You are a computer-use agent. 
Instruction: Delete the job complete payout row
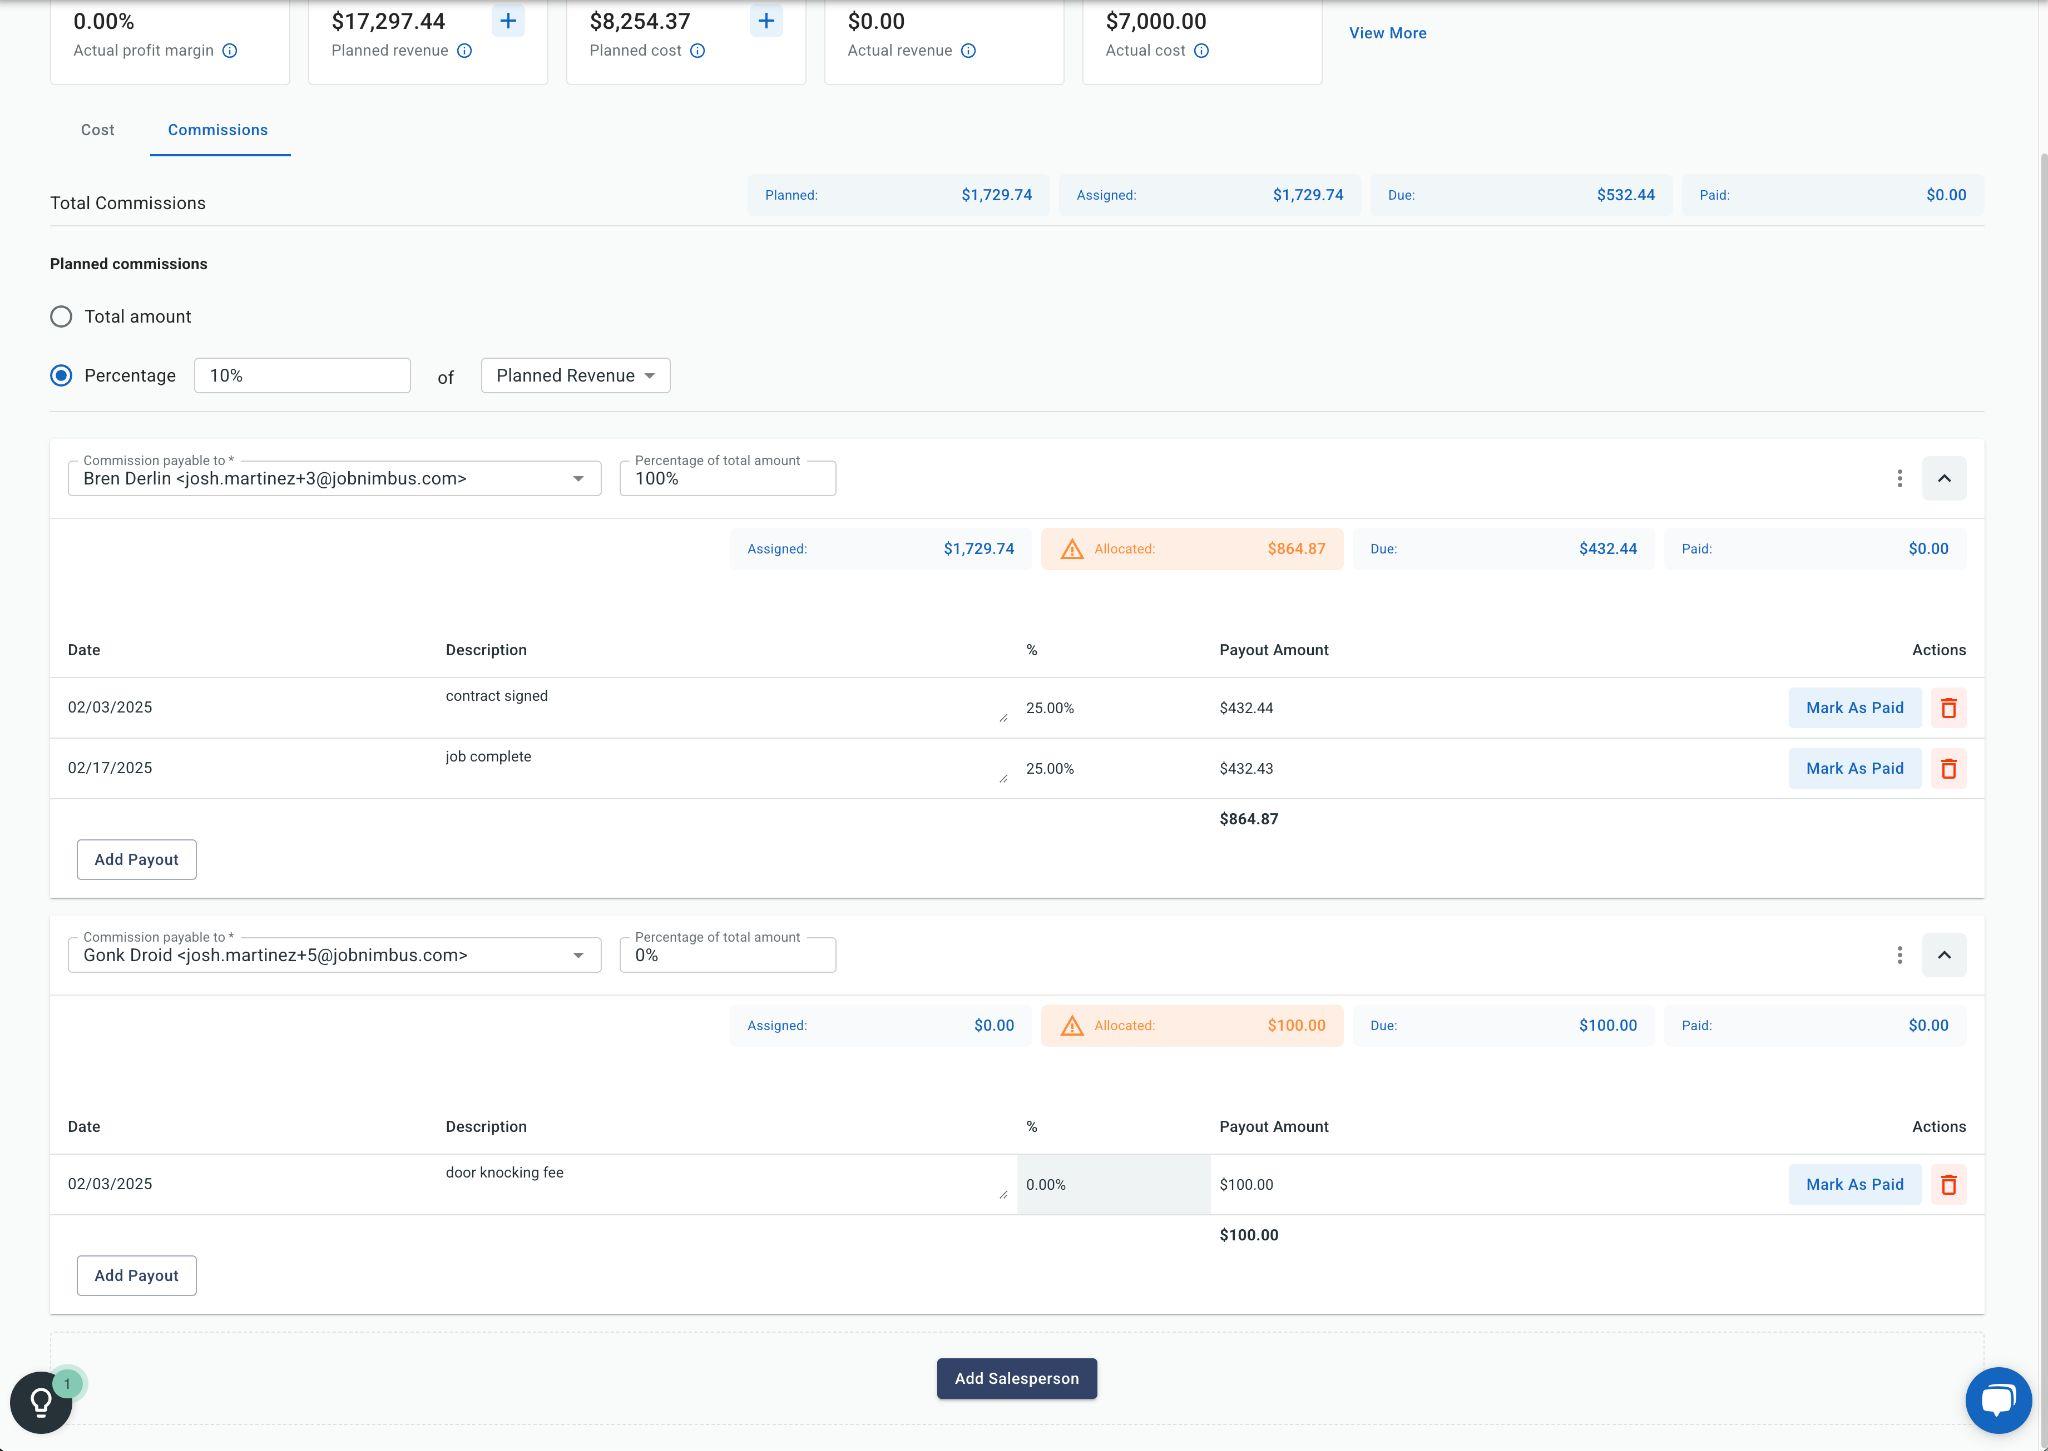click(1948, 769)
